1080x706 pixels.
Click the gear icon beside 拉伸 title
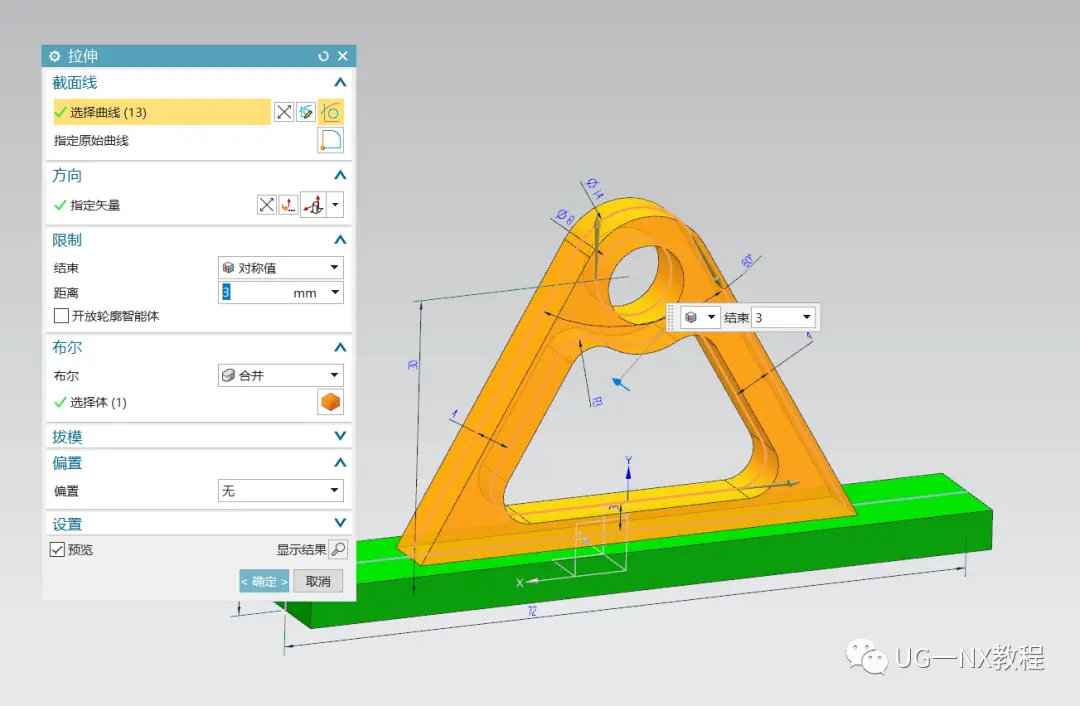point(55,56)
